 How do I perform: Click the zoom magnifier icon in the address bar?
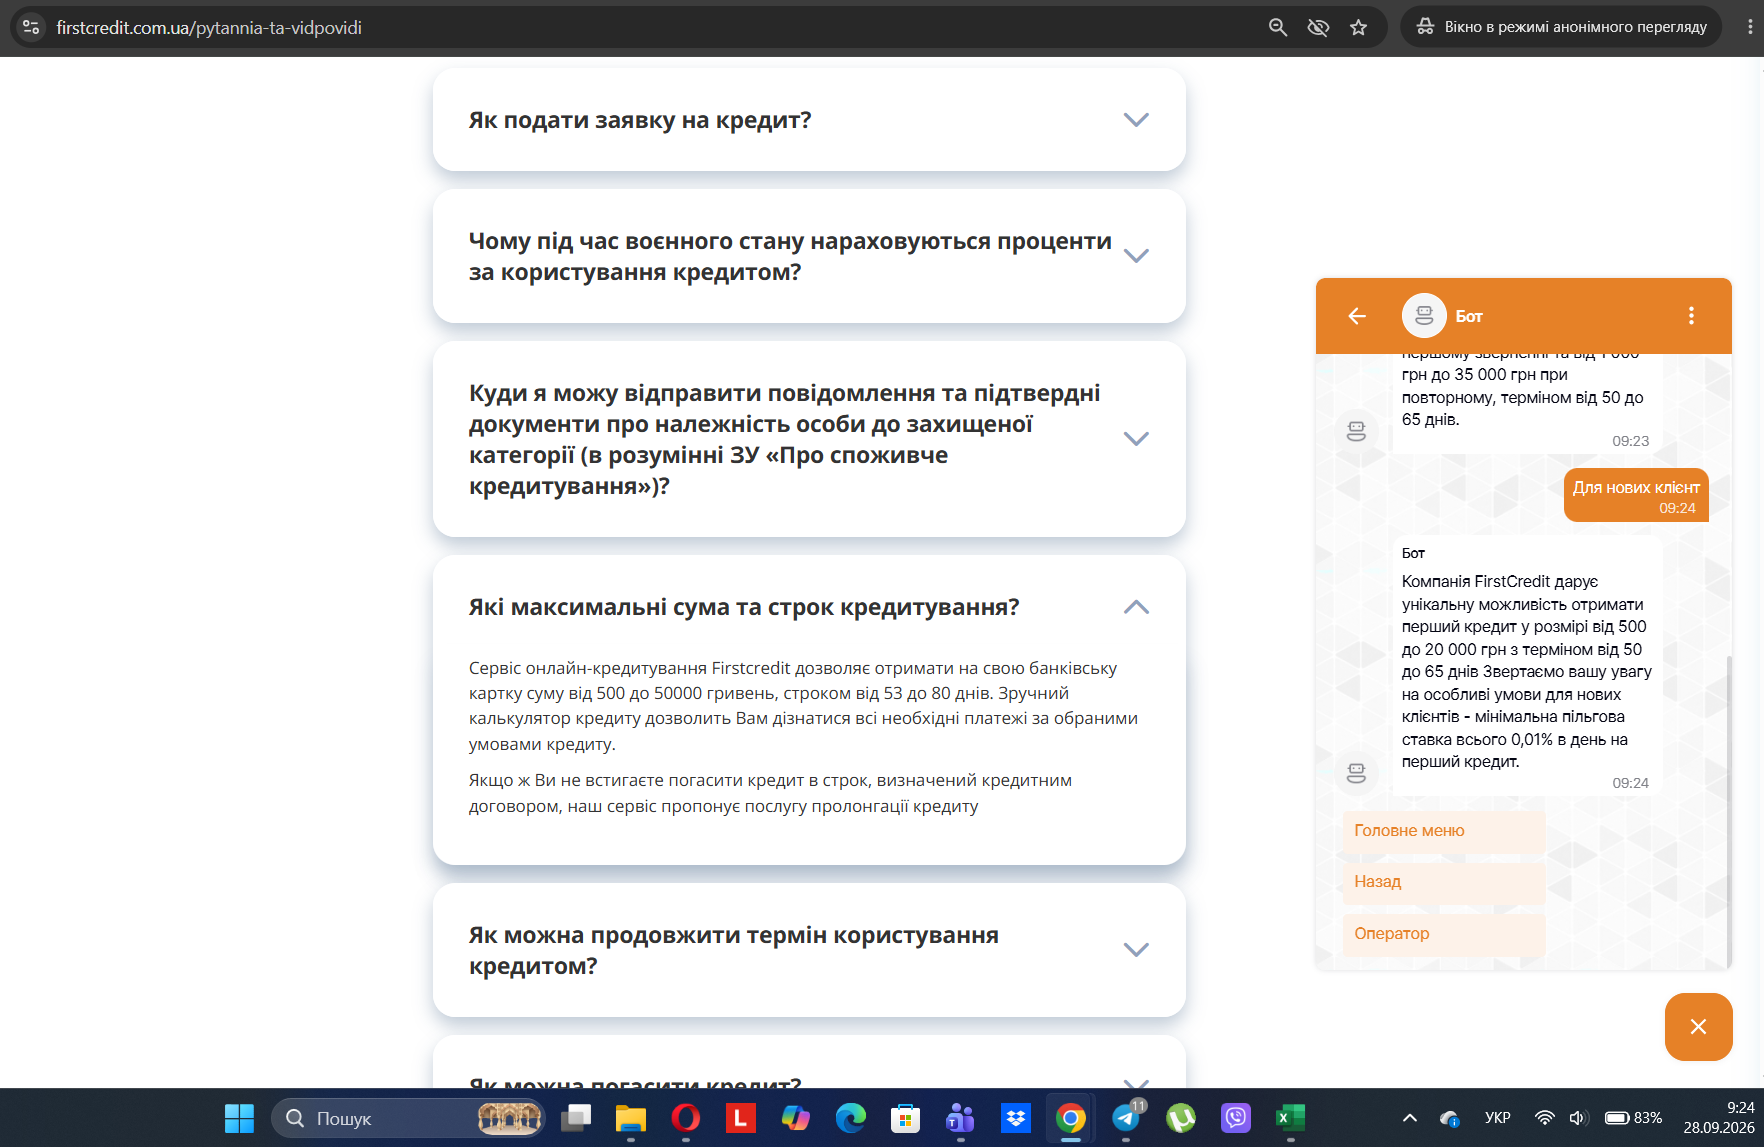click(1278, 27)
